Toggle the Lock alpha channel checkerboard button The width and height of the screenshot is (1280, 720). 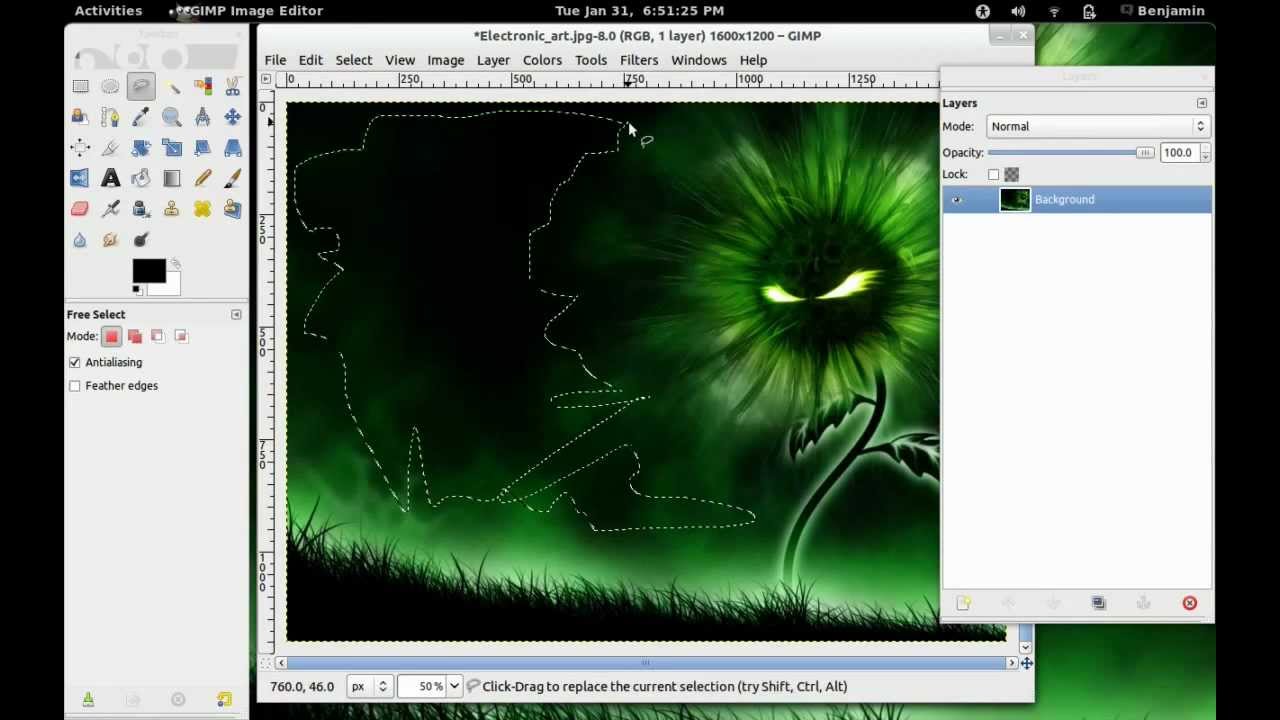(1011, 175)
